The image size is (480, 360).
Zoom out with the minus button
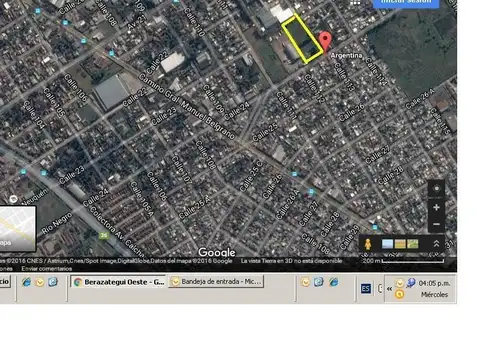[x=436, y=224]
